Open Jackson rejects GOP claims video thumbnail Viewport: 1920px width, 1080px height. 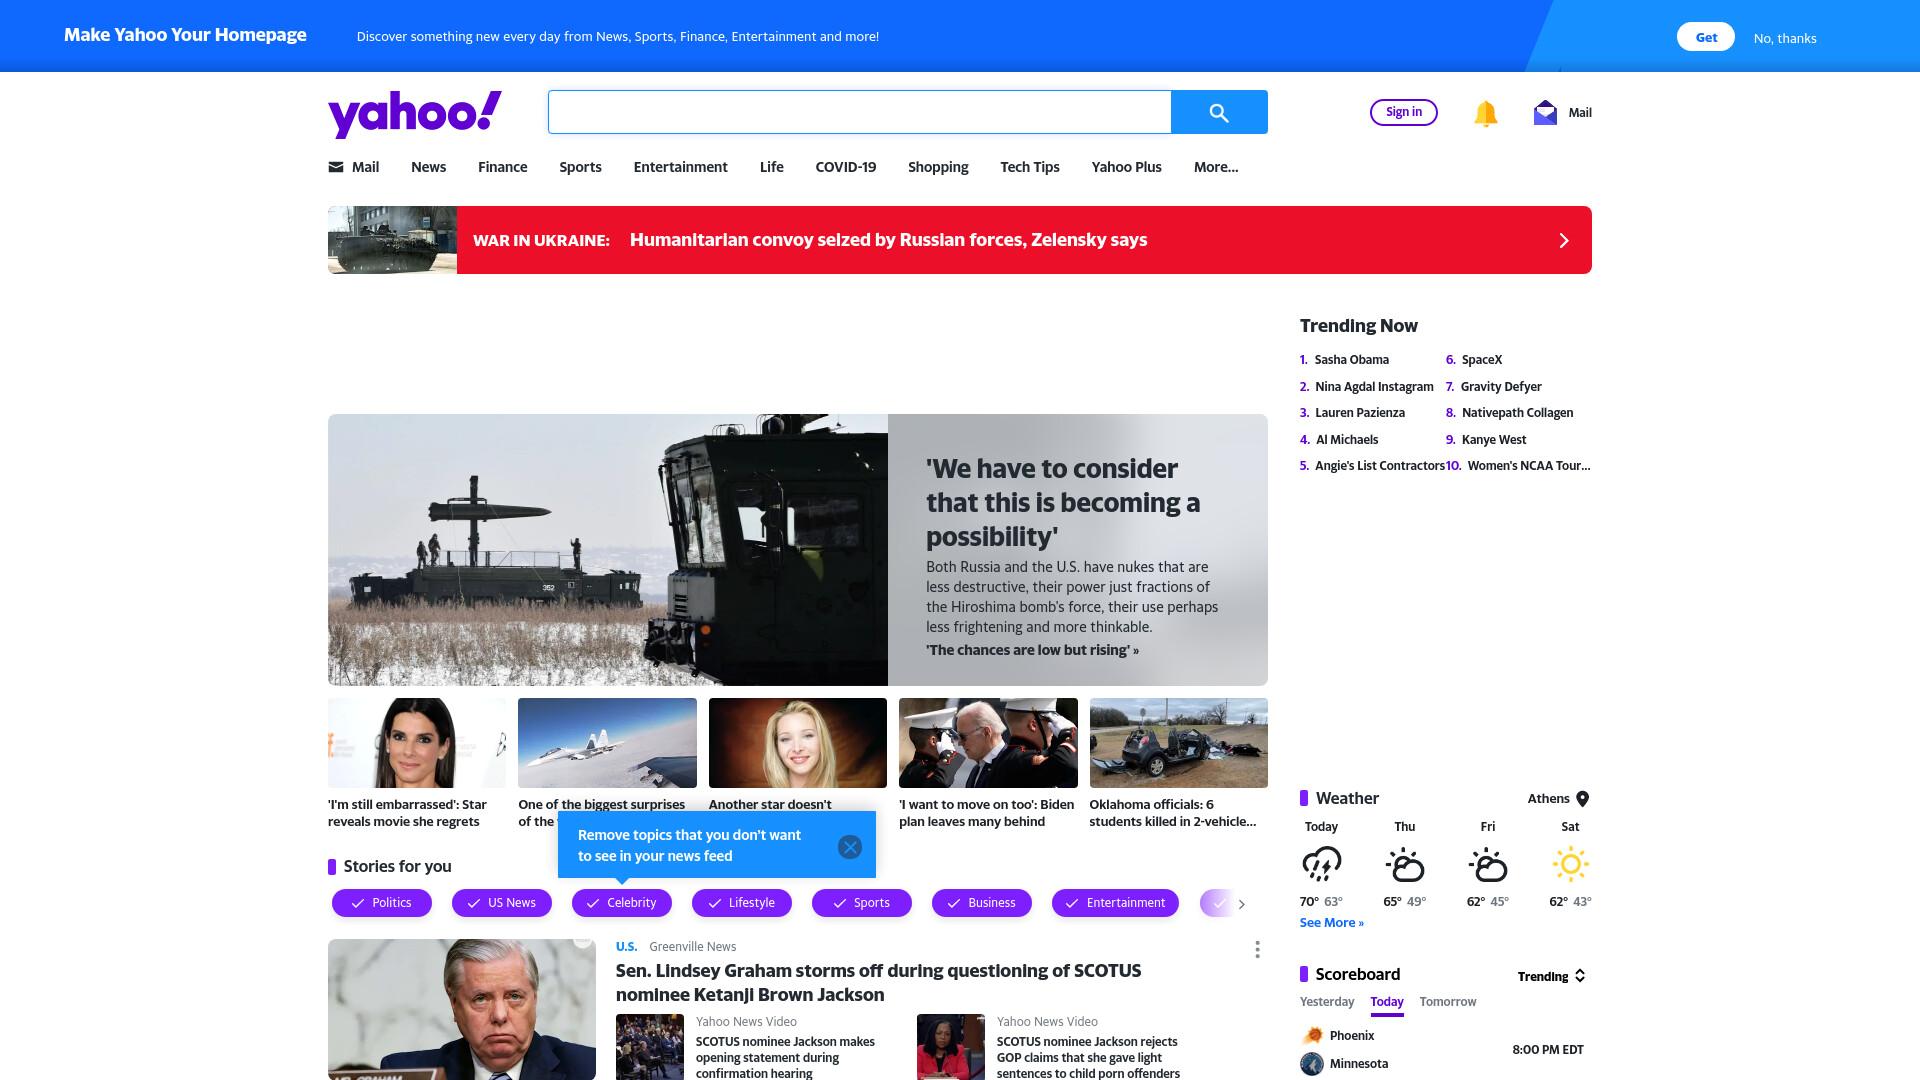(951, 1047)
